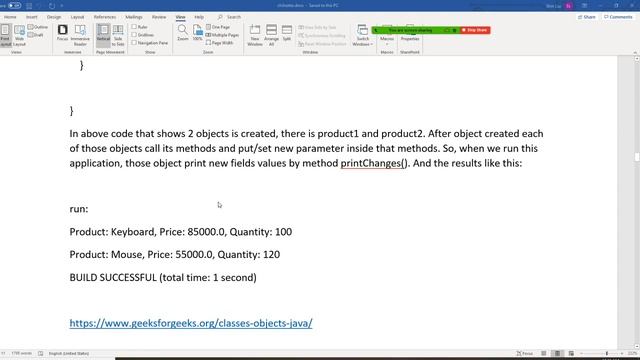The height and width of the screenshot is (360, 640).
Task: Click language English (United States) status
Action: pyautogui.click(x=69, y=353)
